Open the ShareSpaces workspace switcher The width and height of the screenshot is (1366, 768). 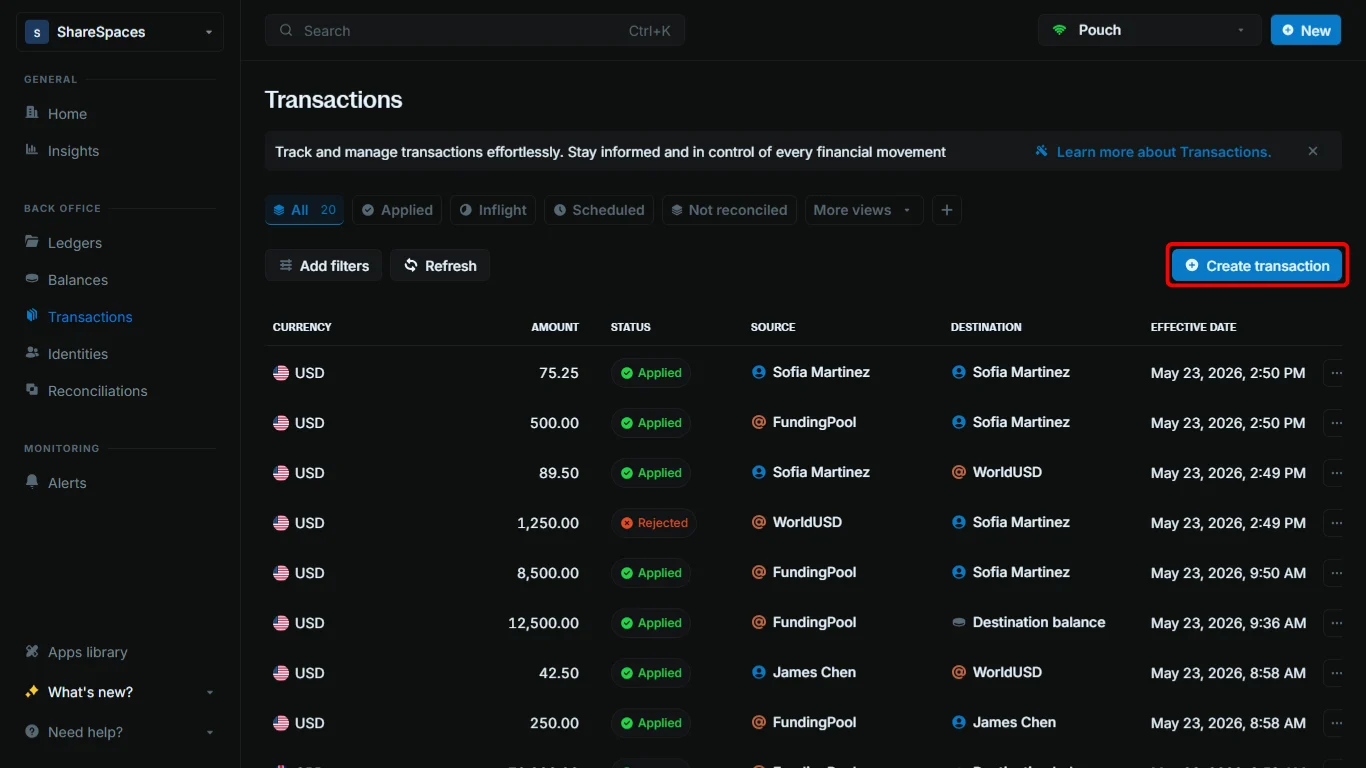pos(120,32)
